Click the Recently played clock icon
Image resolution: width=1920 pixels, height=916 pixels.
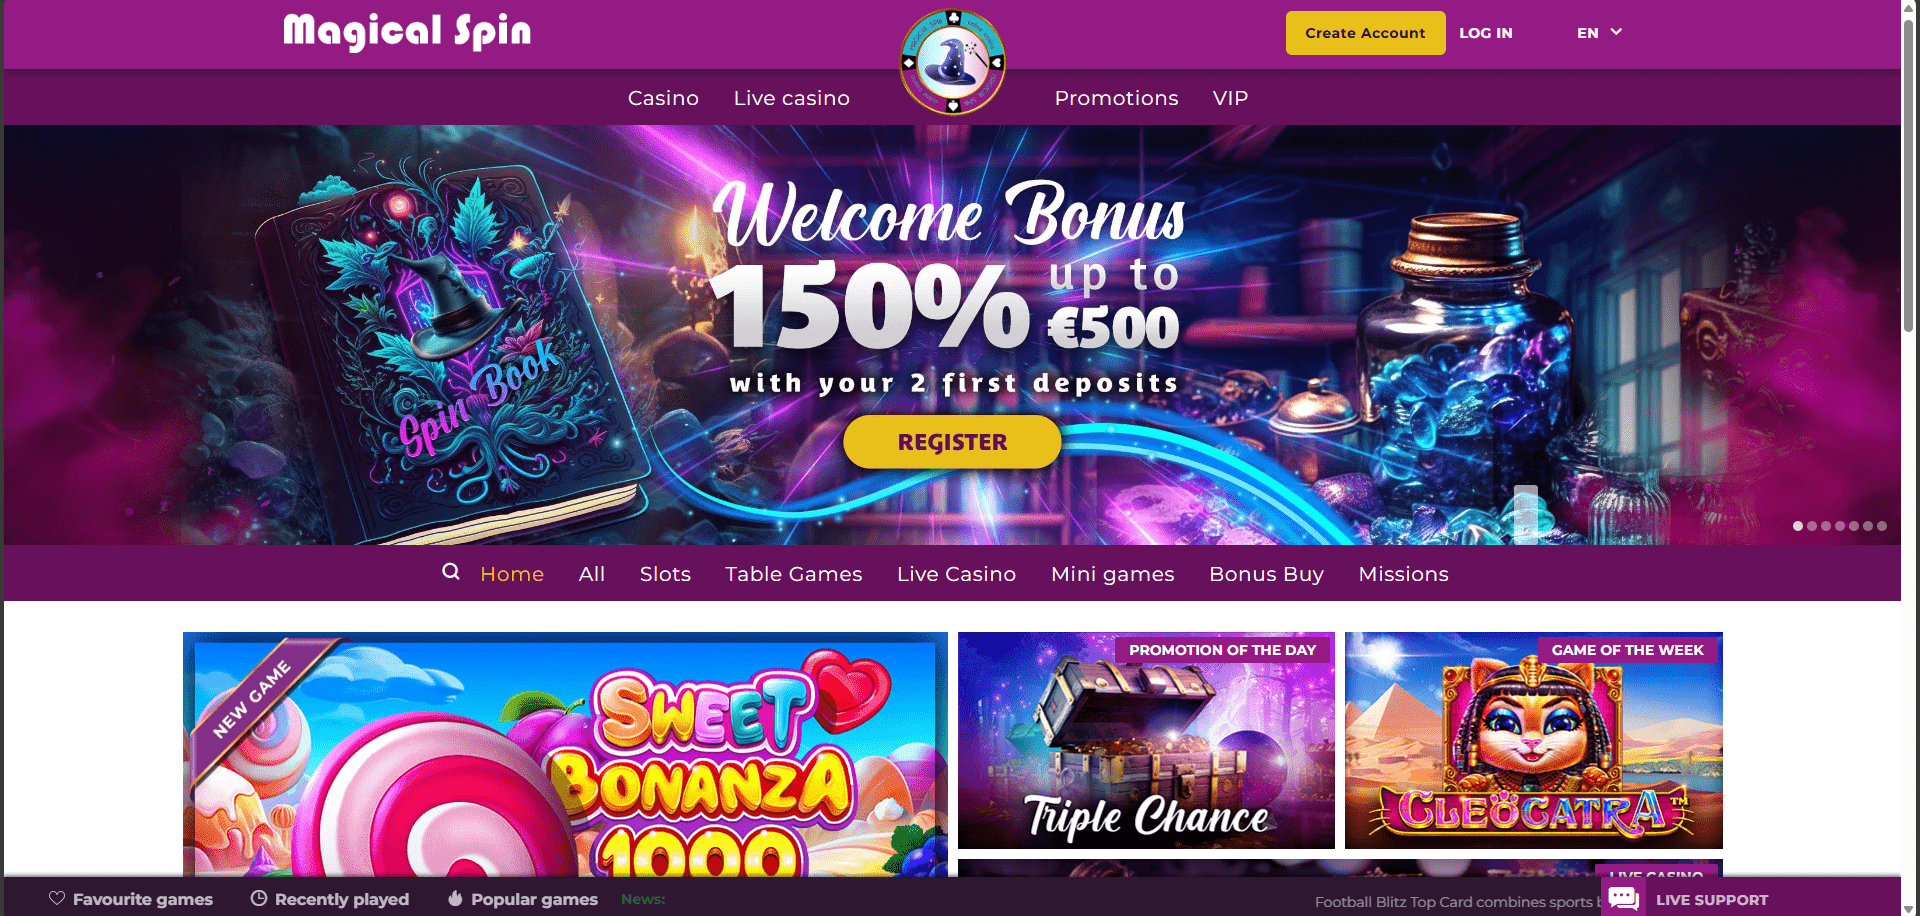click(259, 898)
